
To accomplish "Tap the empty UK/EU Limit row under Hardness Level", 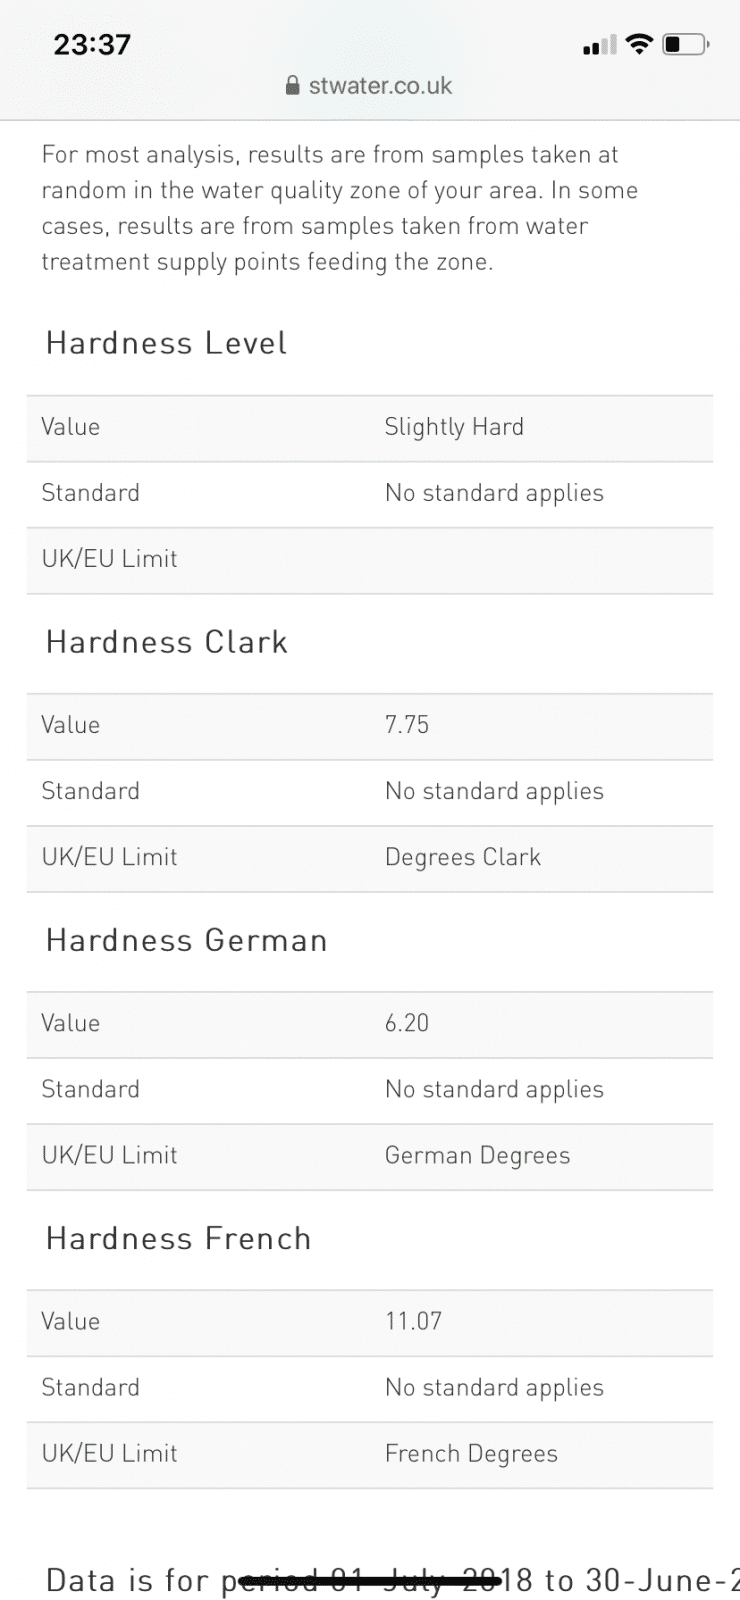I will tap(370, 560).
